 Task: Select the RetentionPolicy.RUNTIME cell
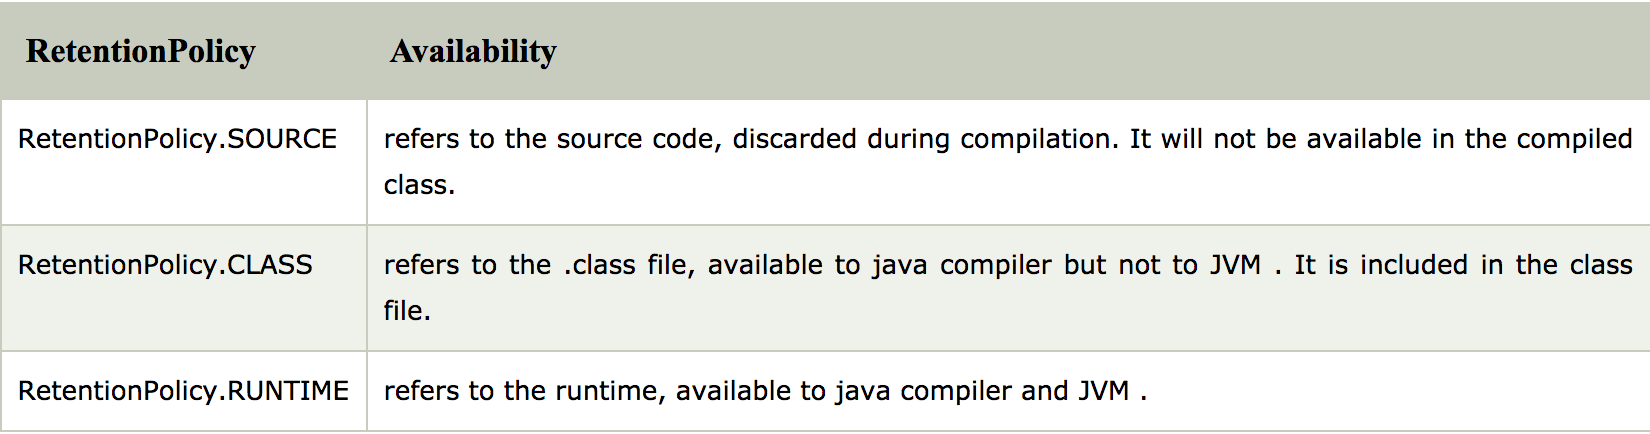pyautogui.click(x=184, y=391)
